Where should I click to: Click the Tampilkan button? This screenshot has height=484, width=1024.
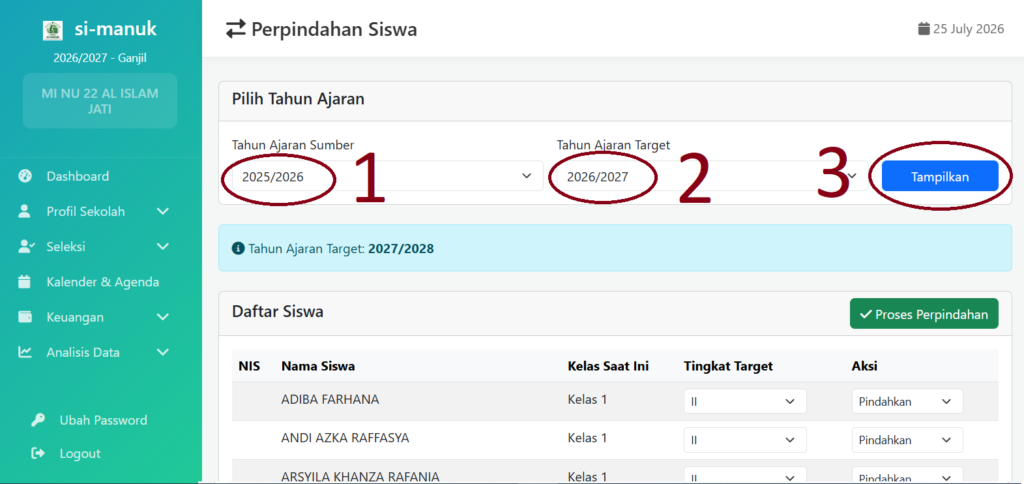(940, 176)
